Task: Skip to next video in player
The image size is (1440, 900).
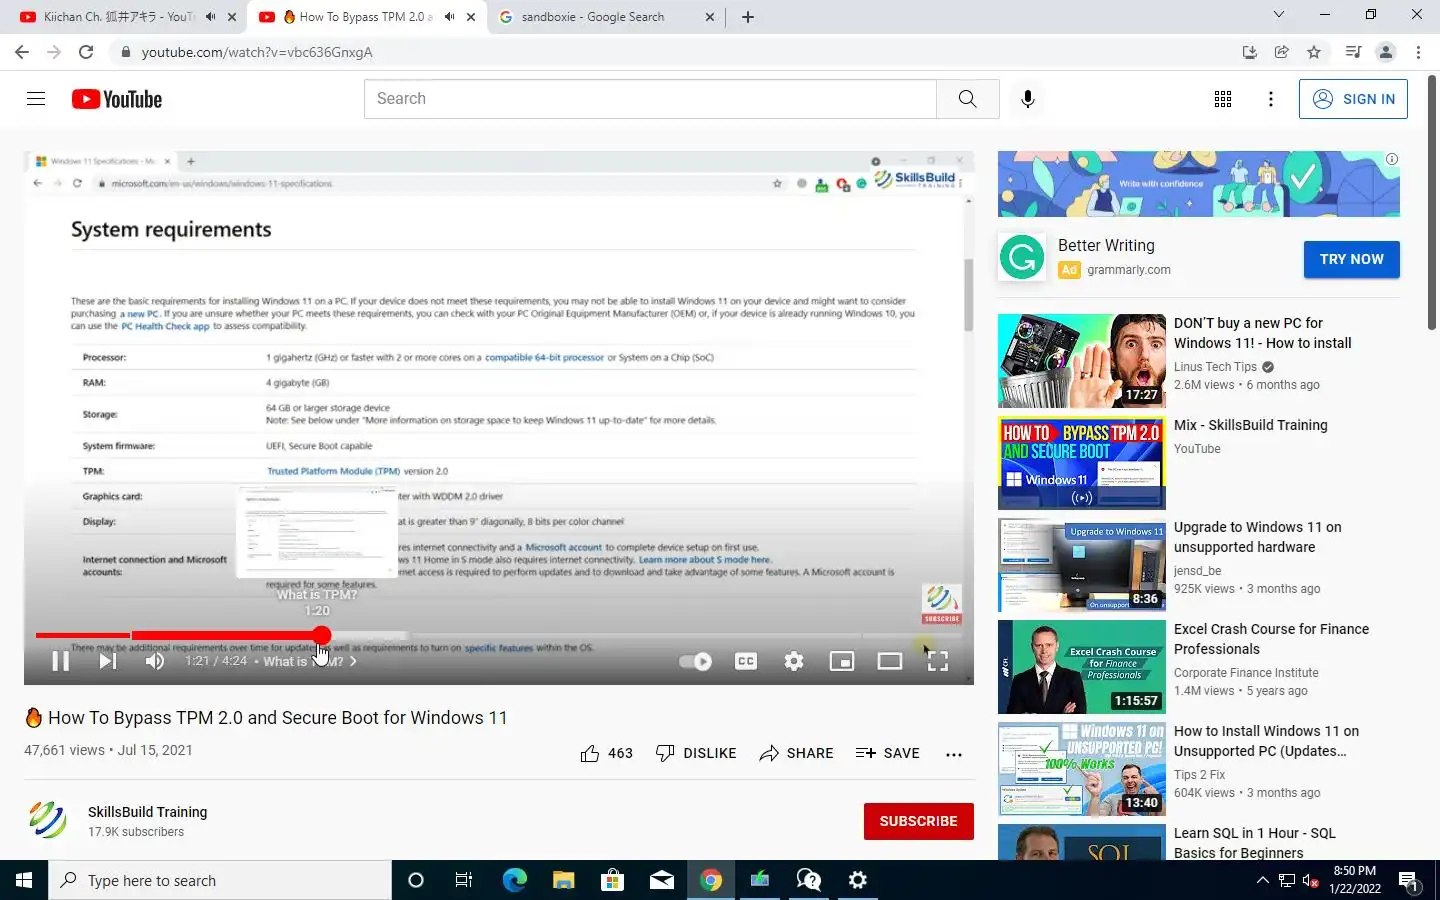Action: (108, 661)
